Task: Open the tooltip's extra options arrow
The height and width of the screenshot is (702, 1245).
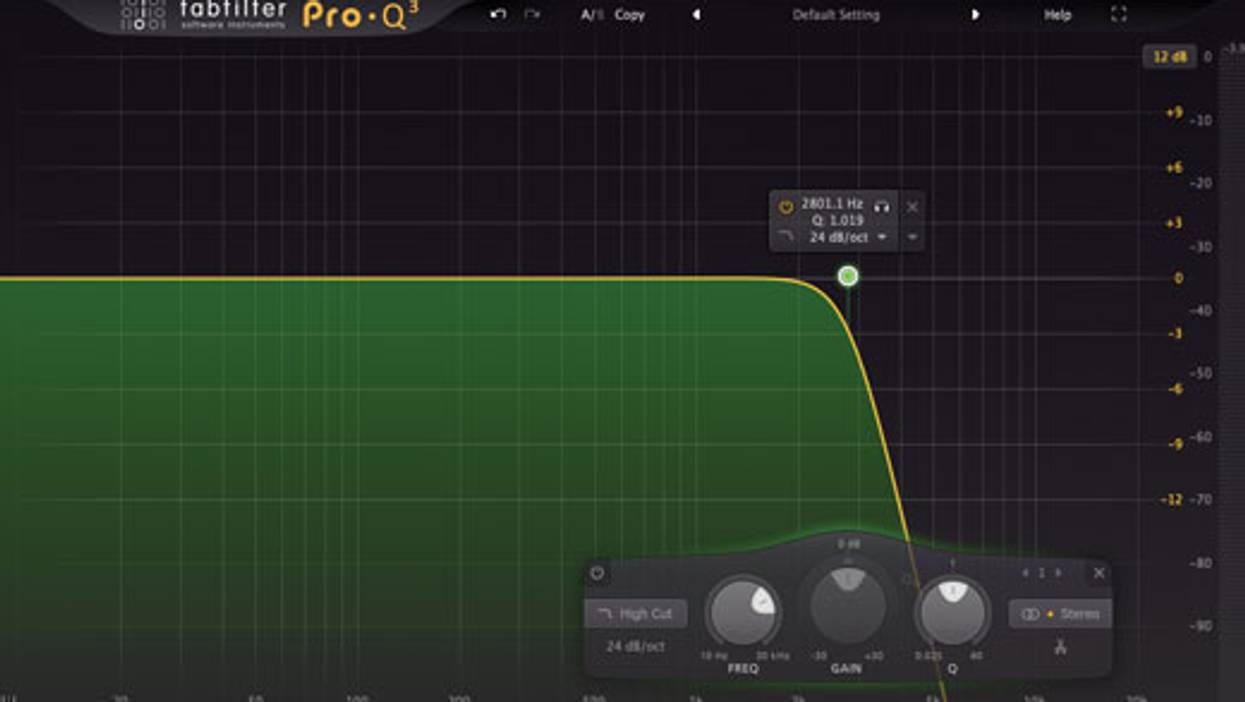Action: (x=912, y=237)
